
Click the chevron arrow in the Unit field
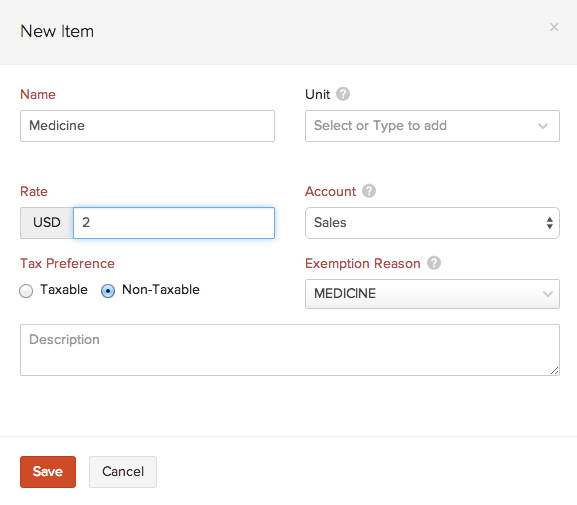[543, 126]
